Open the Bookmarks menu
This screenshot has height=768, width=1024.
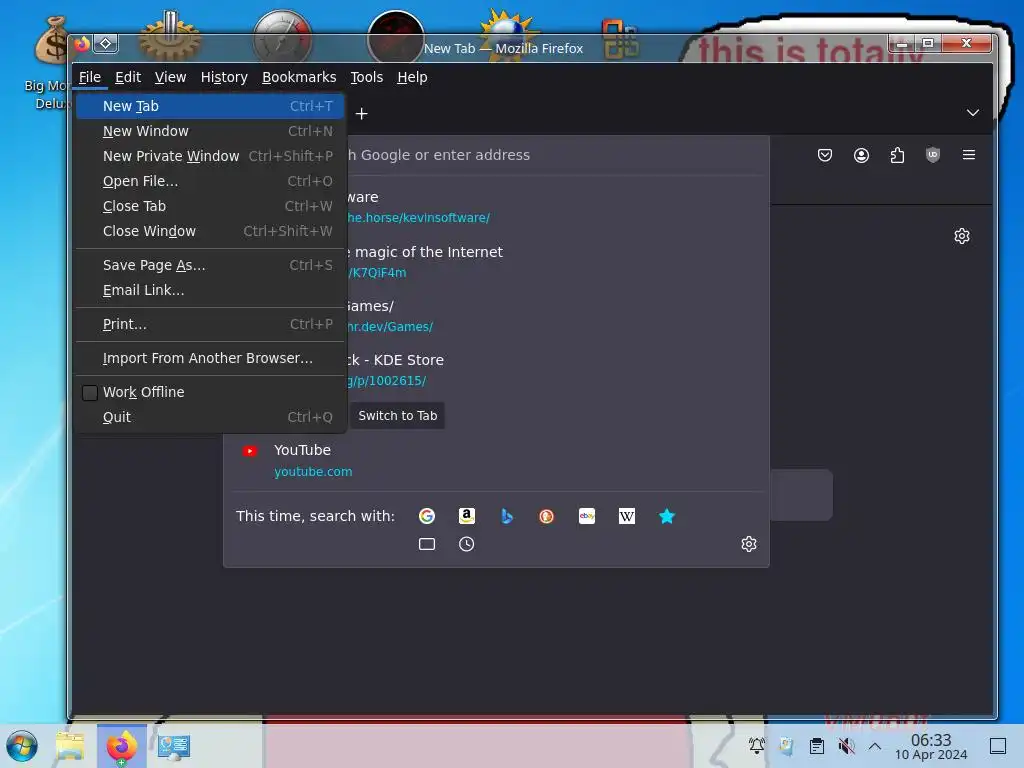coord(299,77)
